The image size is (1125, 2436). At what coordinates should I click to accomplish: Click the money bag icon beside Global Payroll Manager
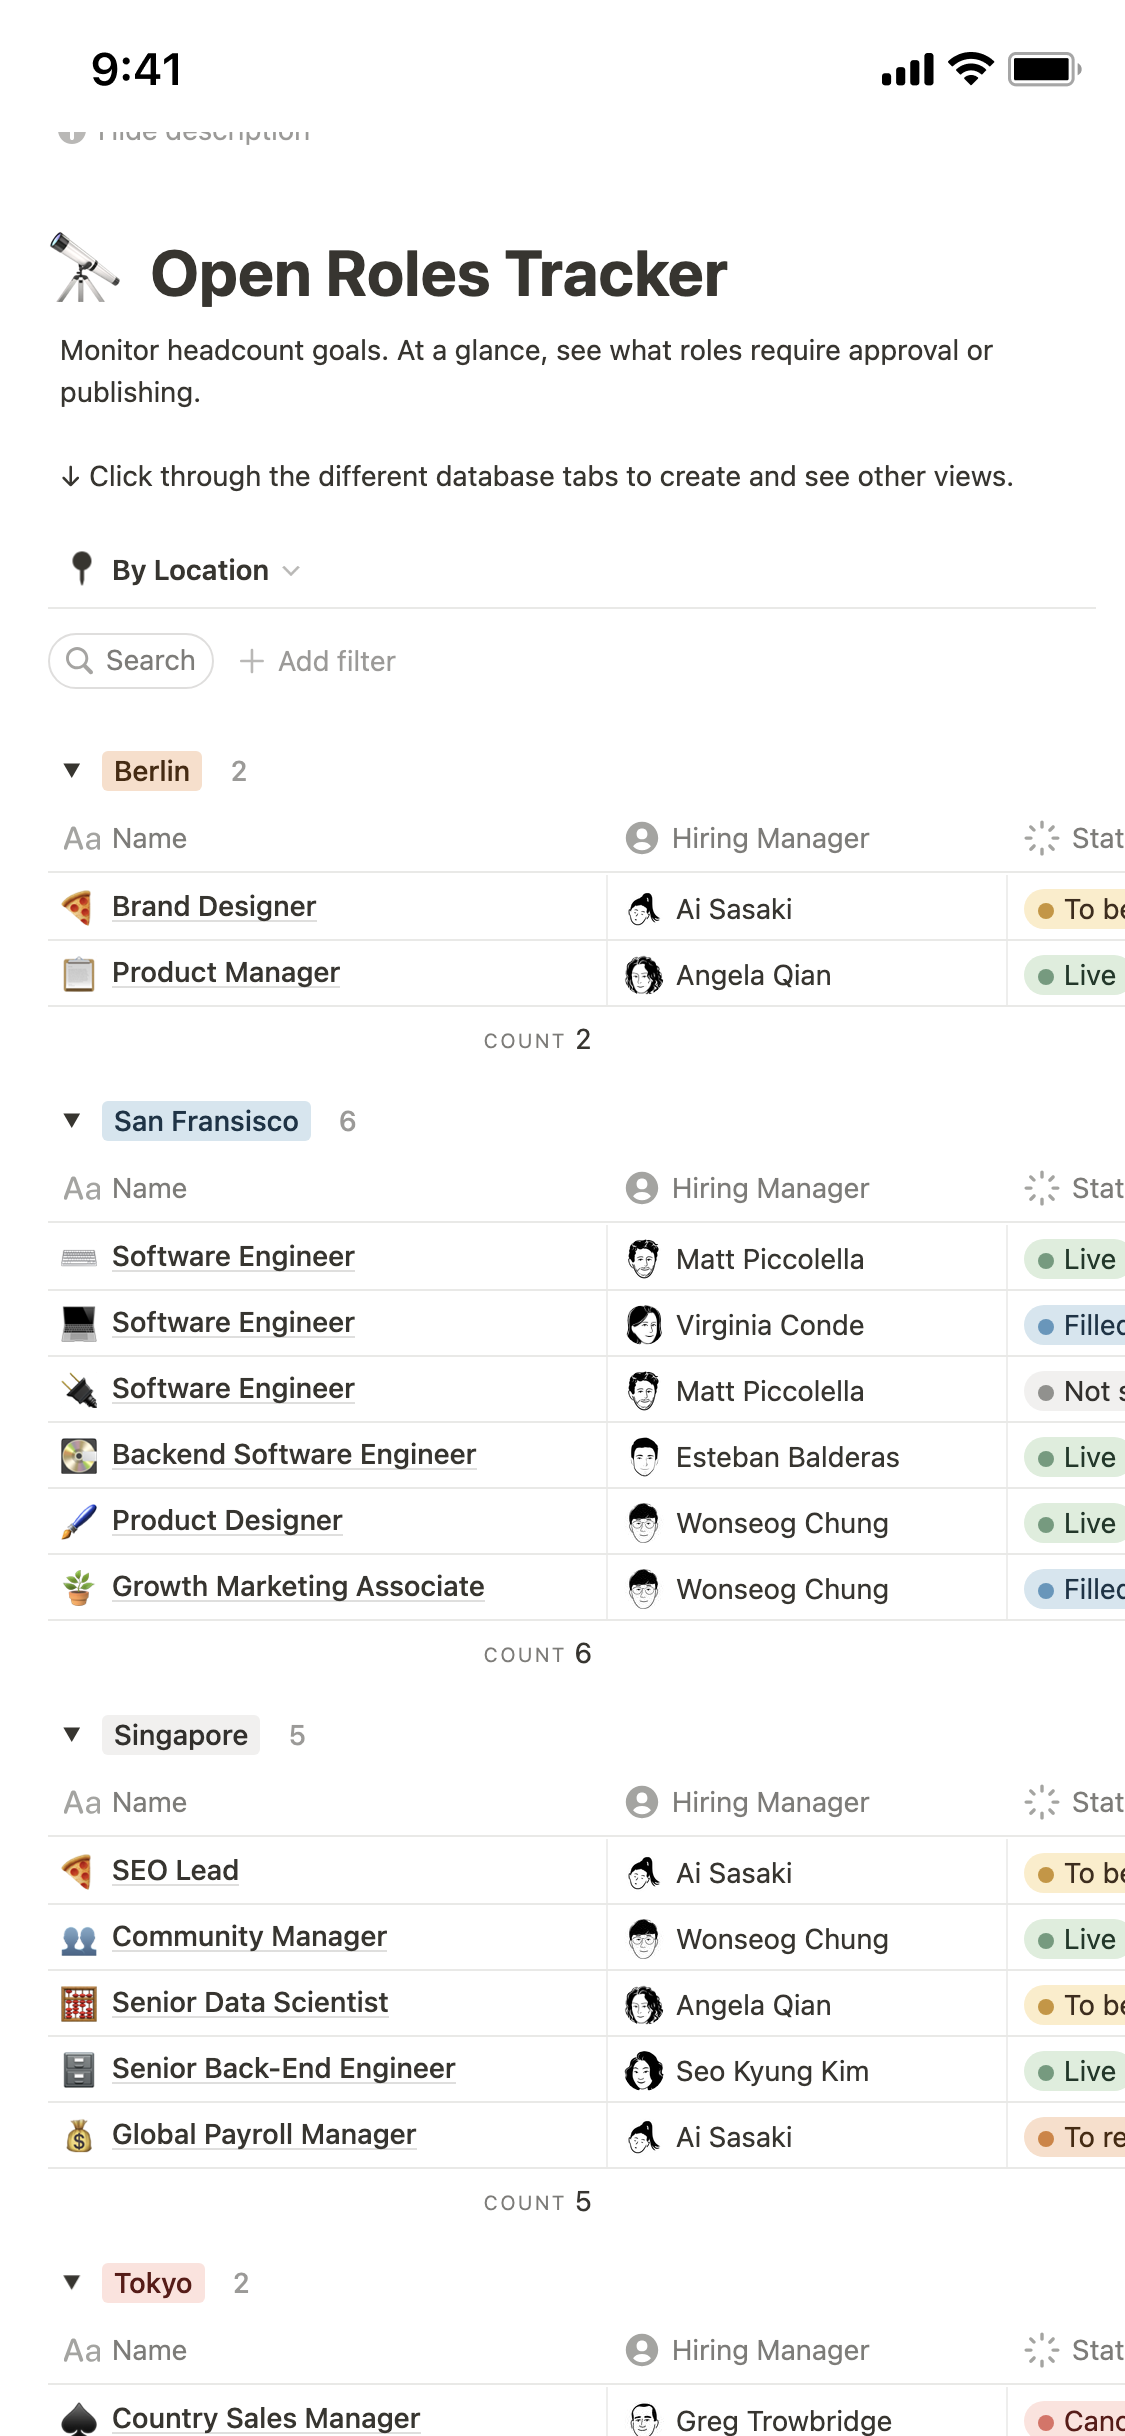78,2135
